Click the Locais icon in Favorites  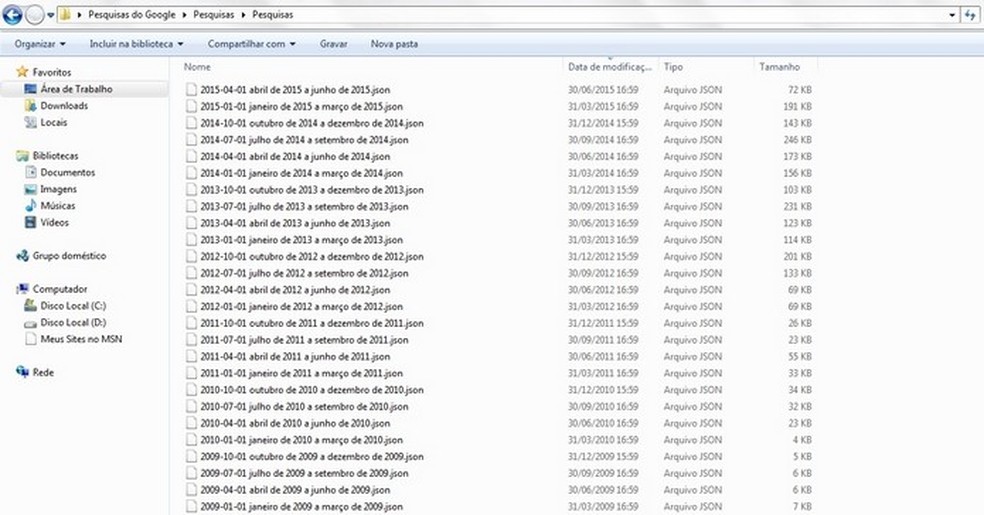pos(30,122)
